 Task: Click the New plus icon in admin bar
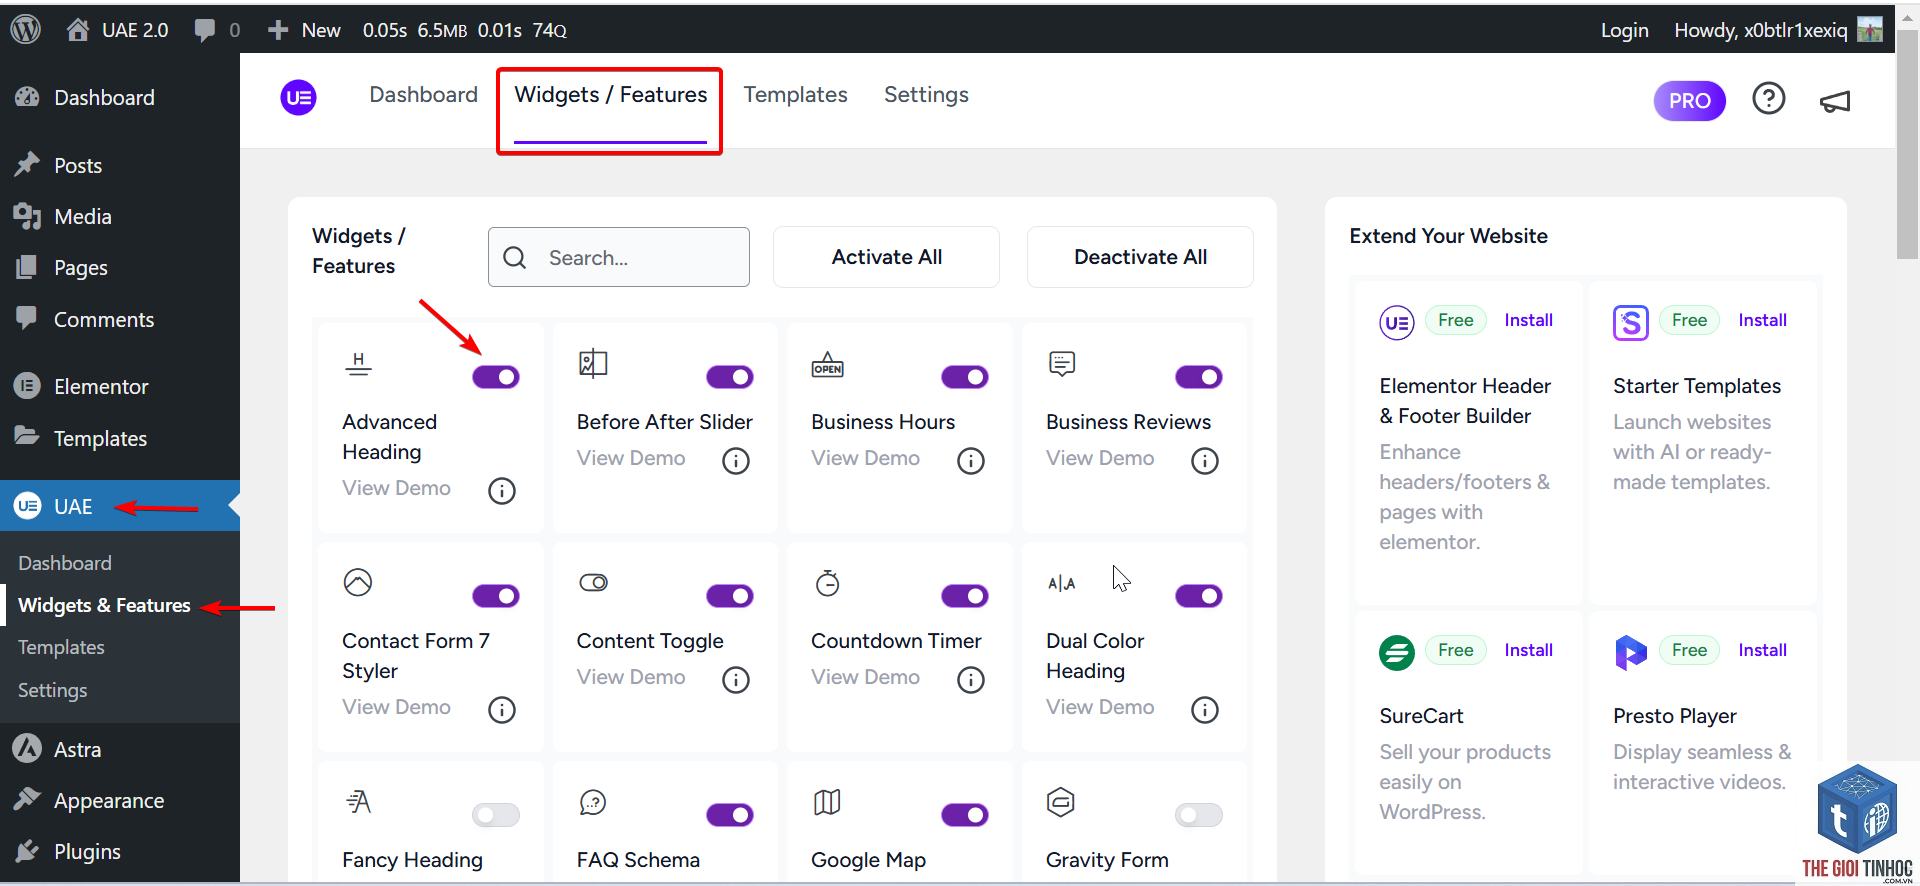pyautogui.click(x=278, y=30)
